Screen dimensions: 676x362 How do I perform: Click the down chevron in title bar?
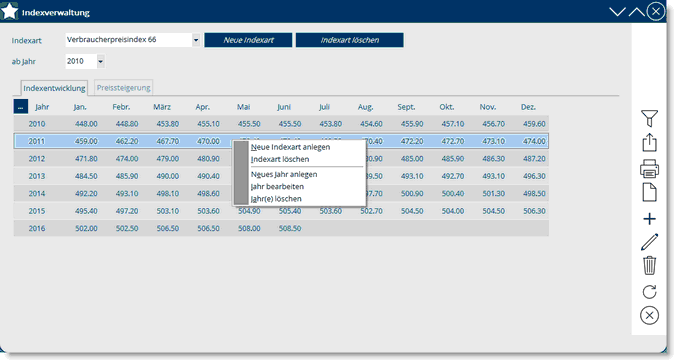click(617, 12)
